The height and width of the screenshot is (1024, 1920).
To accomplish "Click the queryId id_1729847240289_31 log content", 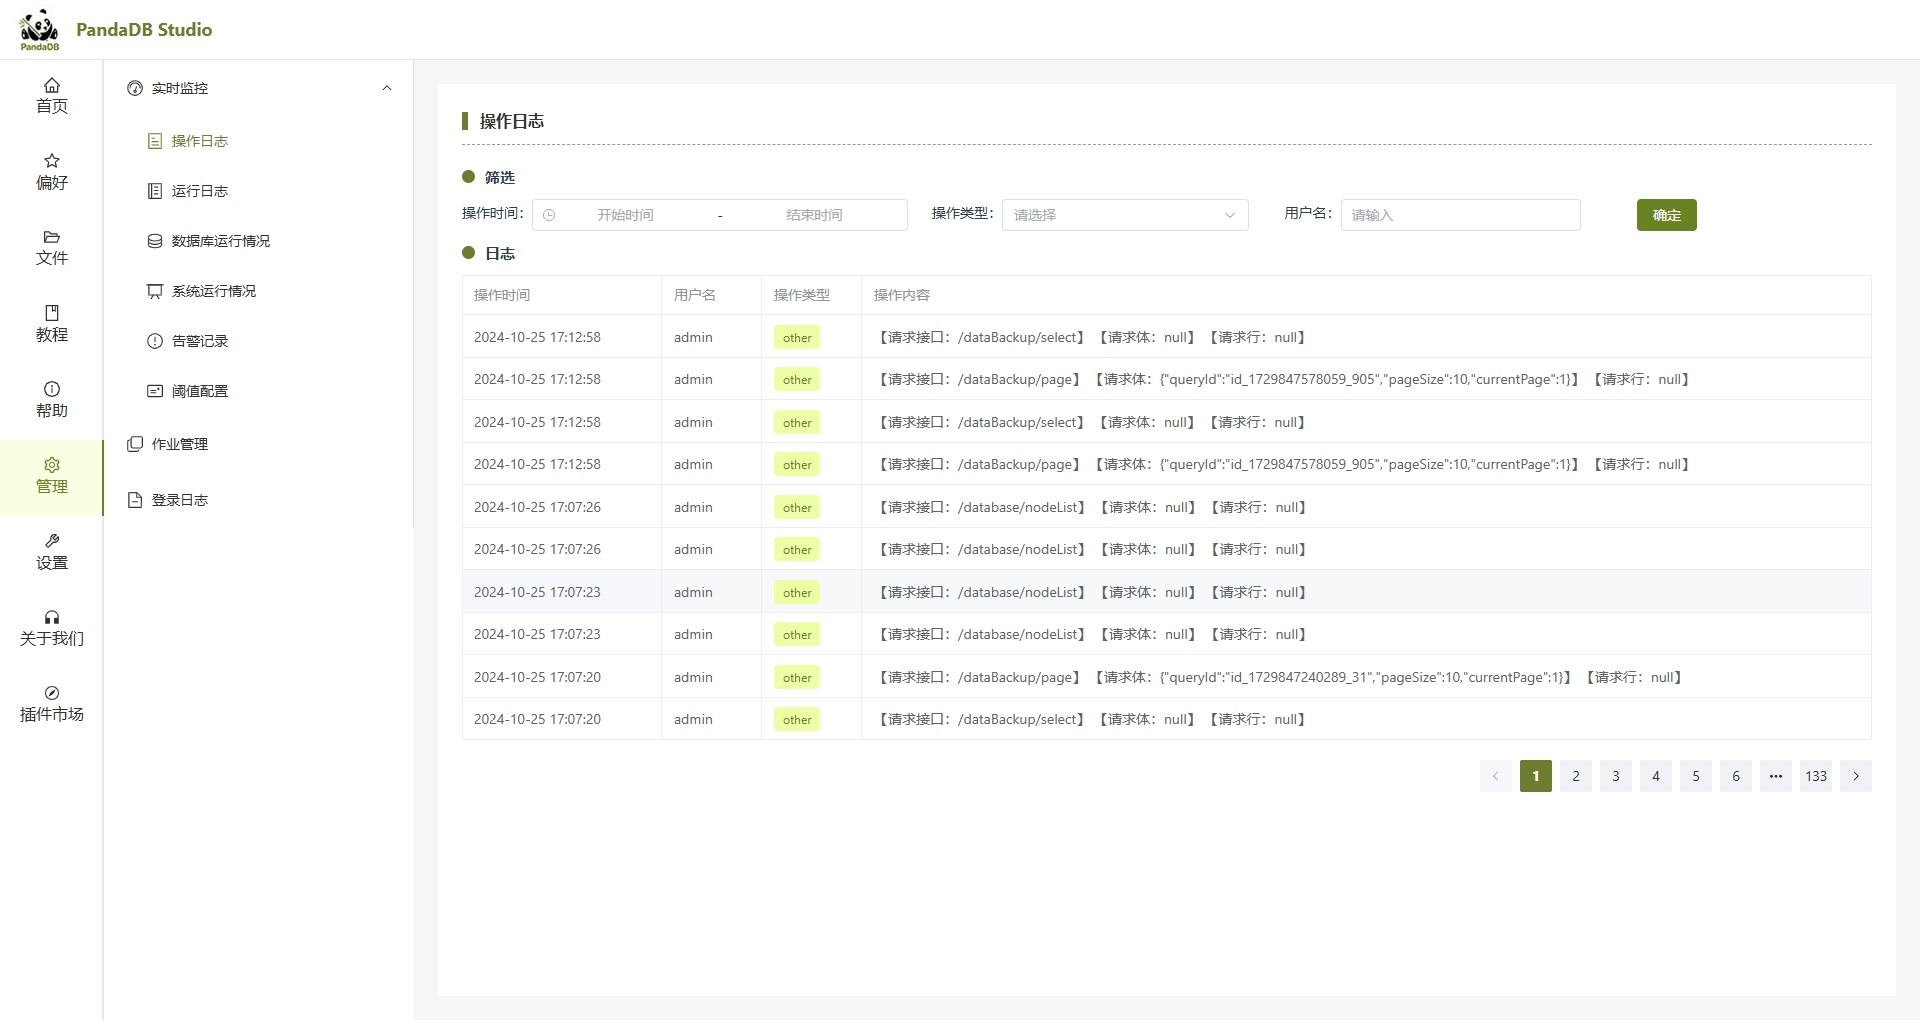I will click(x=1281, y=677).
